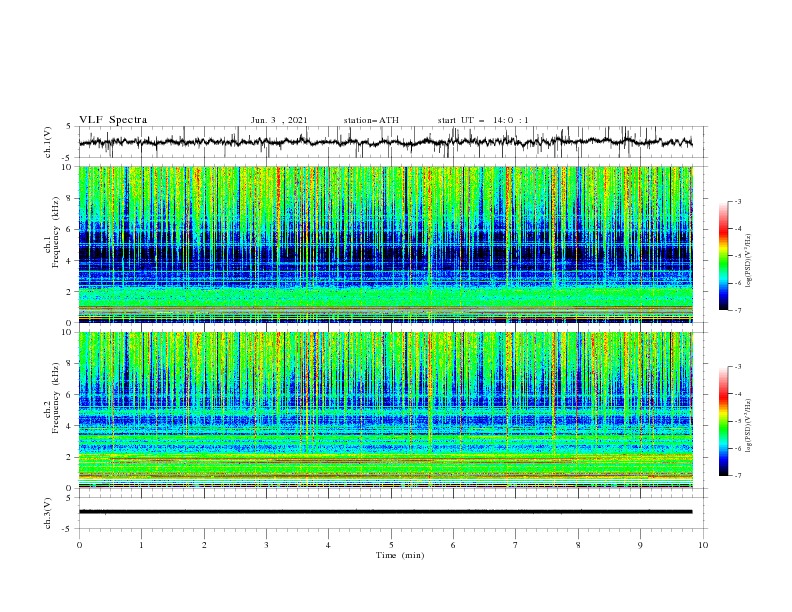The width and height of the screenshot is (792, 612).
Task: Select the "Time (min)" axis label
Action: 400,555
